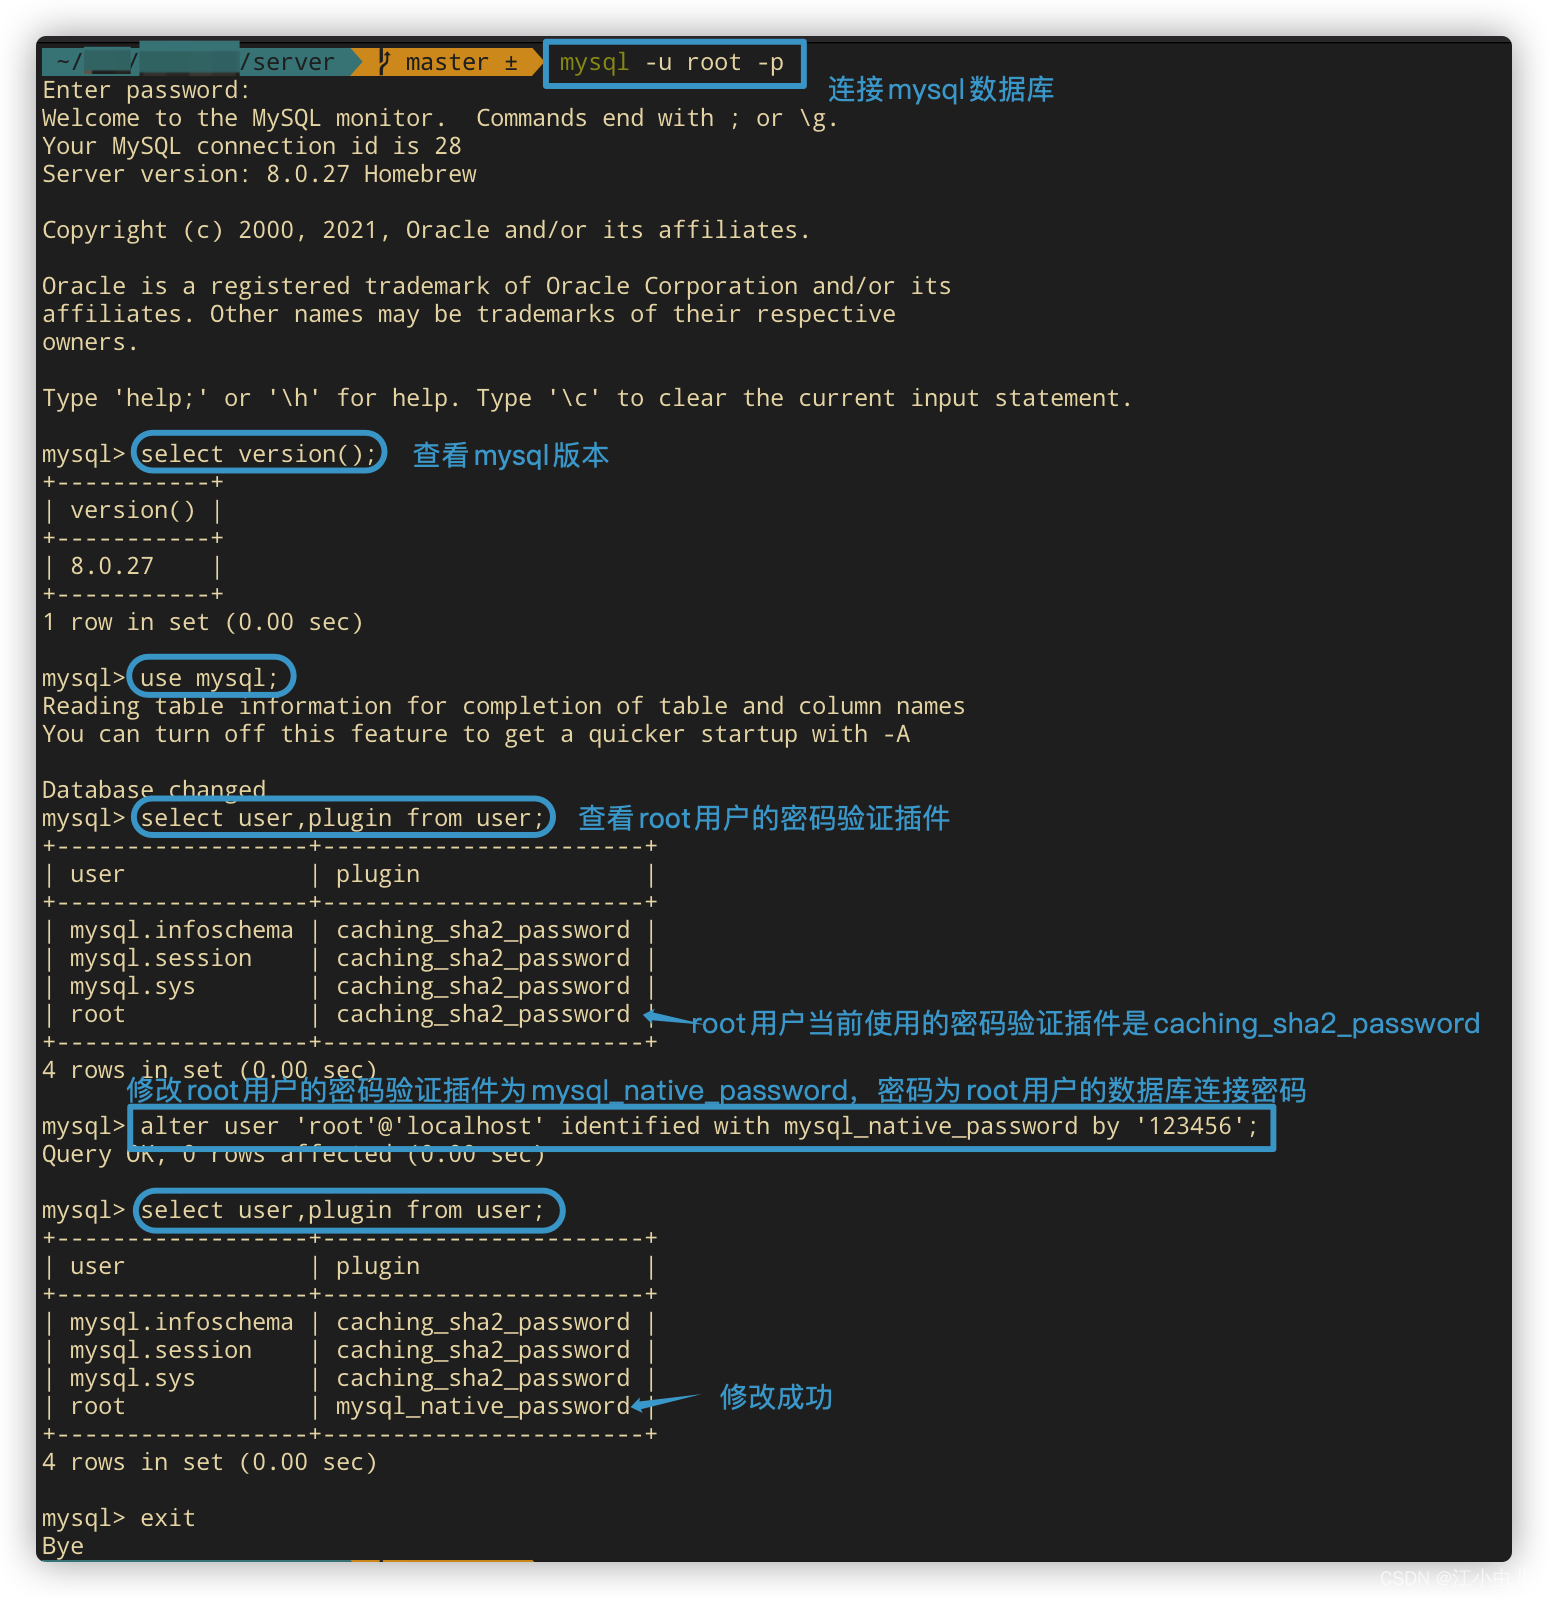Screen dimensions: 1548x1598
Task: Click 'mysql.session' in the first result table
Action: point(161,958)
